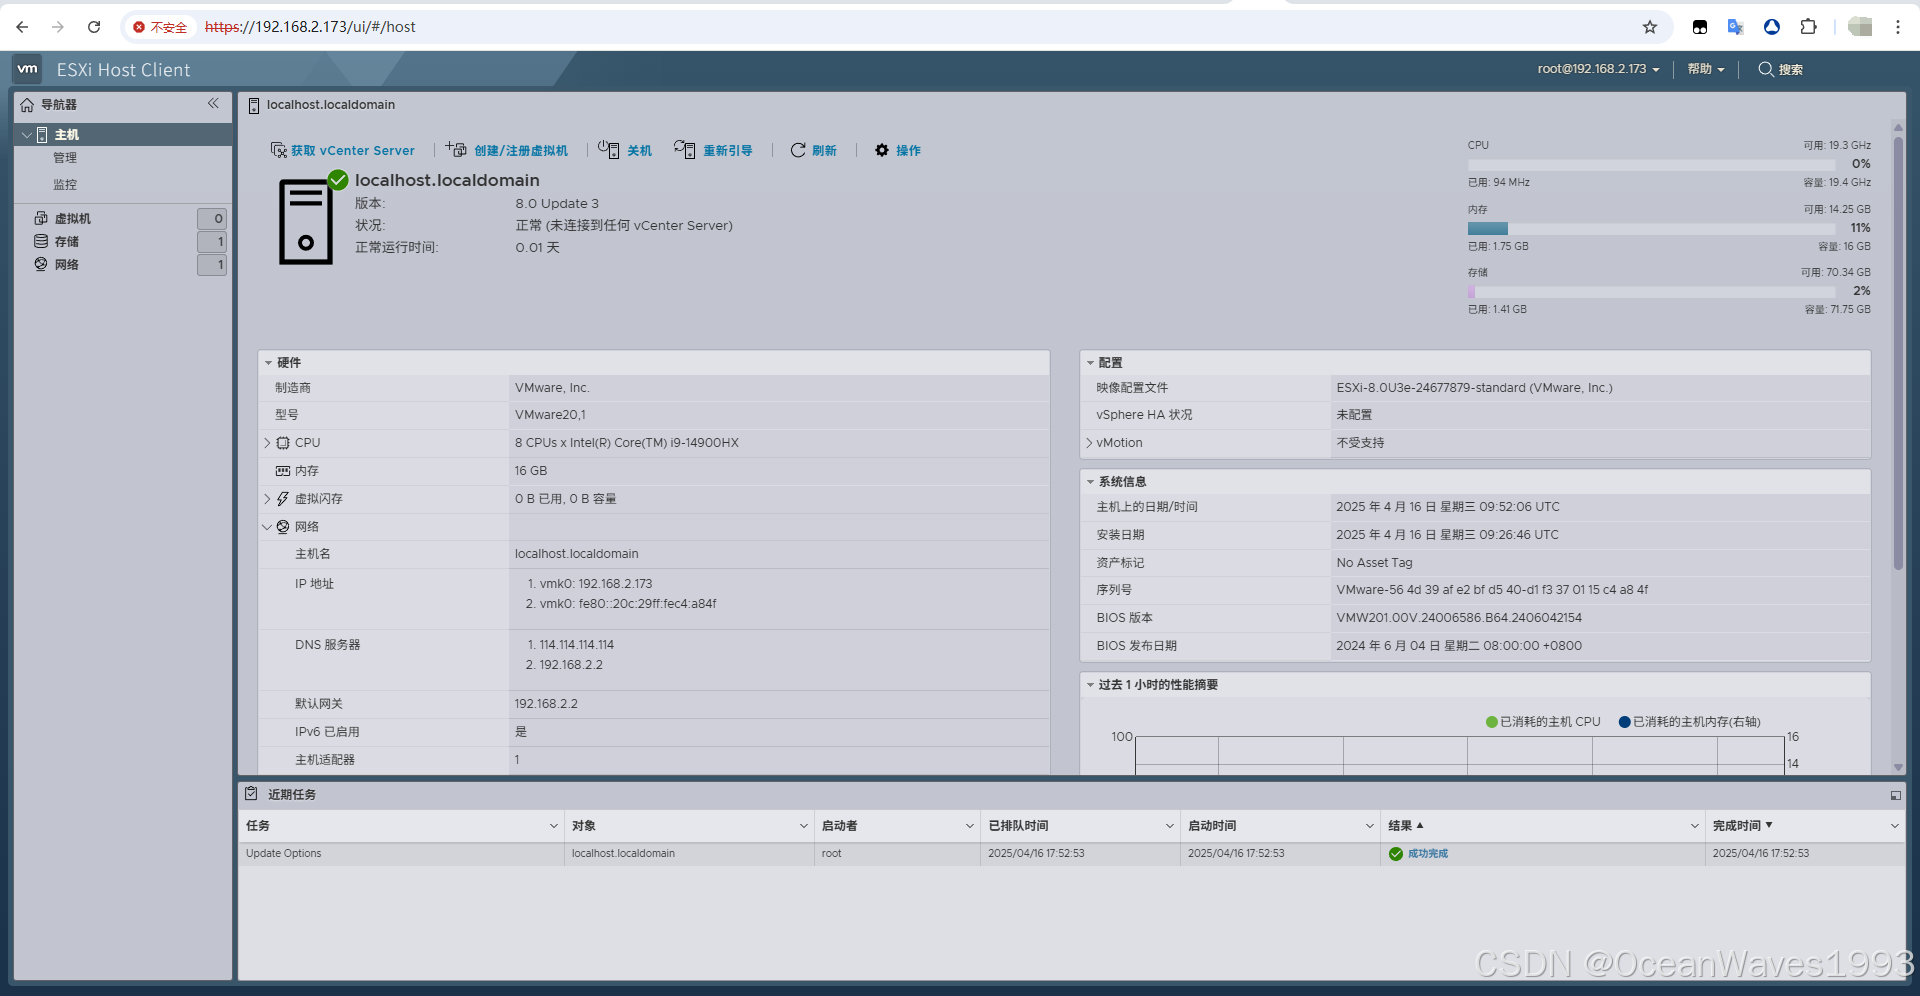The height and width of the screenshot is (996, 1920).
Task: Click the search magnifier icon
Action: [x=1766, y=69]
